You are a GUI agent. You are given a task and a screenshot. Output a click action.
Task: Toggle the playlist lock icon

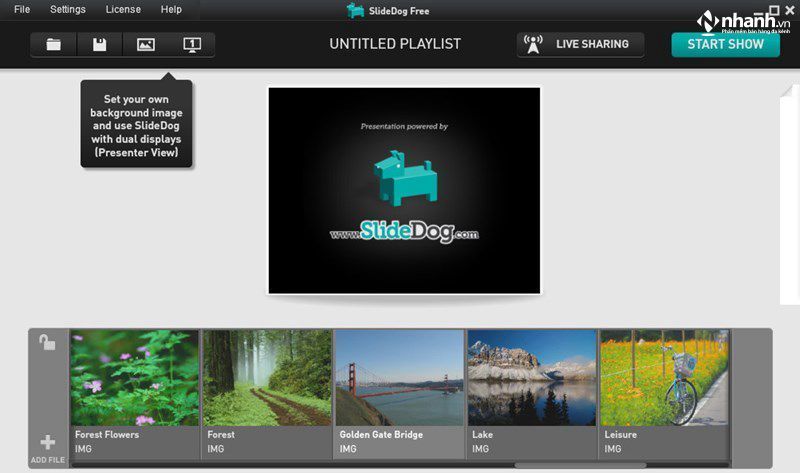click(x=47, y=342)
